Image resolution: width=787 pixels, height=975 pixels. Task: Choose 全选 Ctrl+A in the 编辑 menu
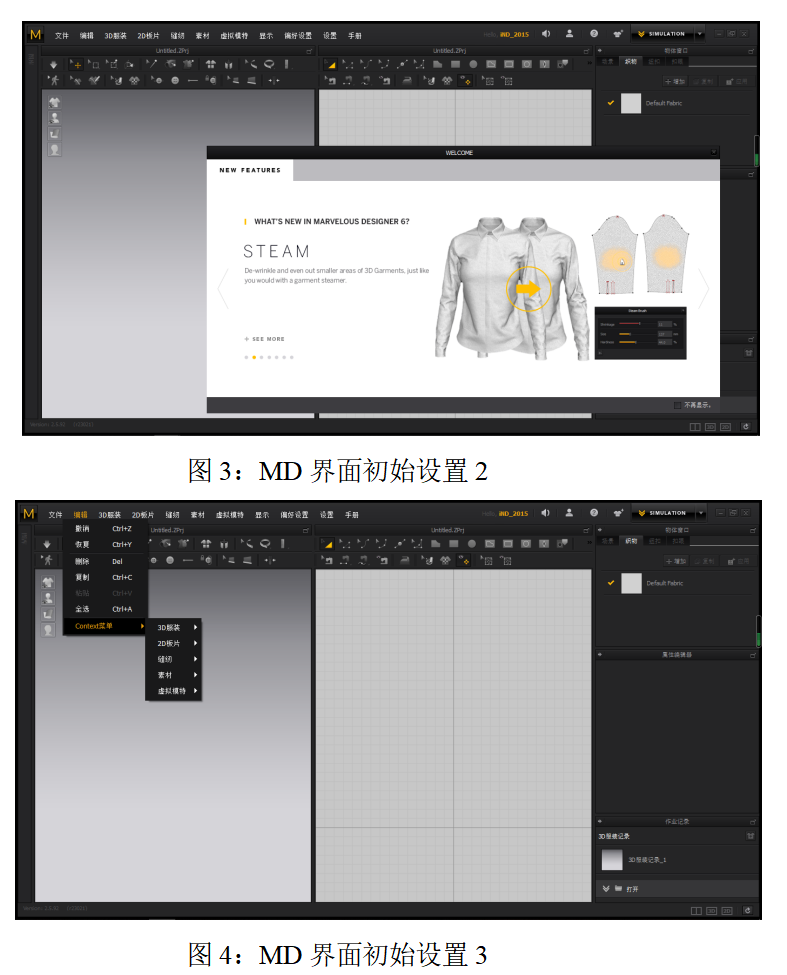pyautogui.click(x=104, y=609)
